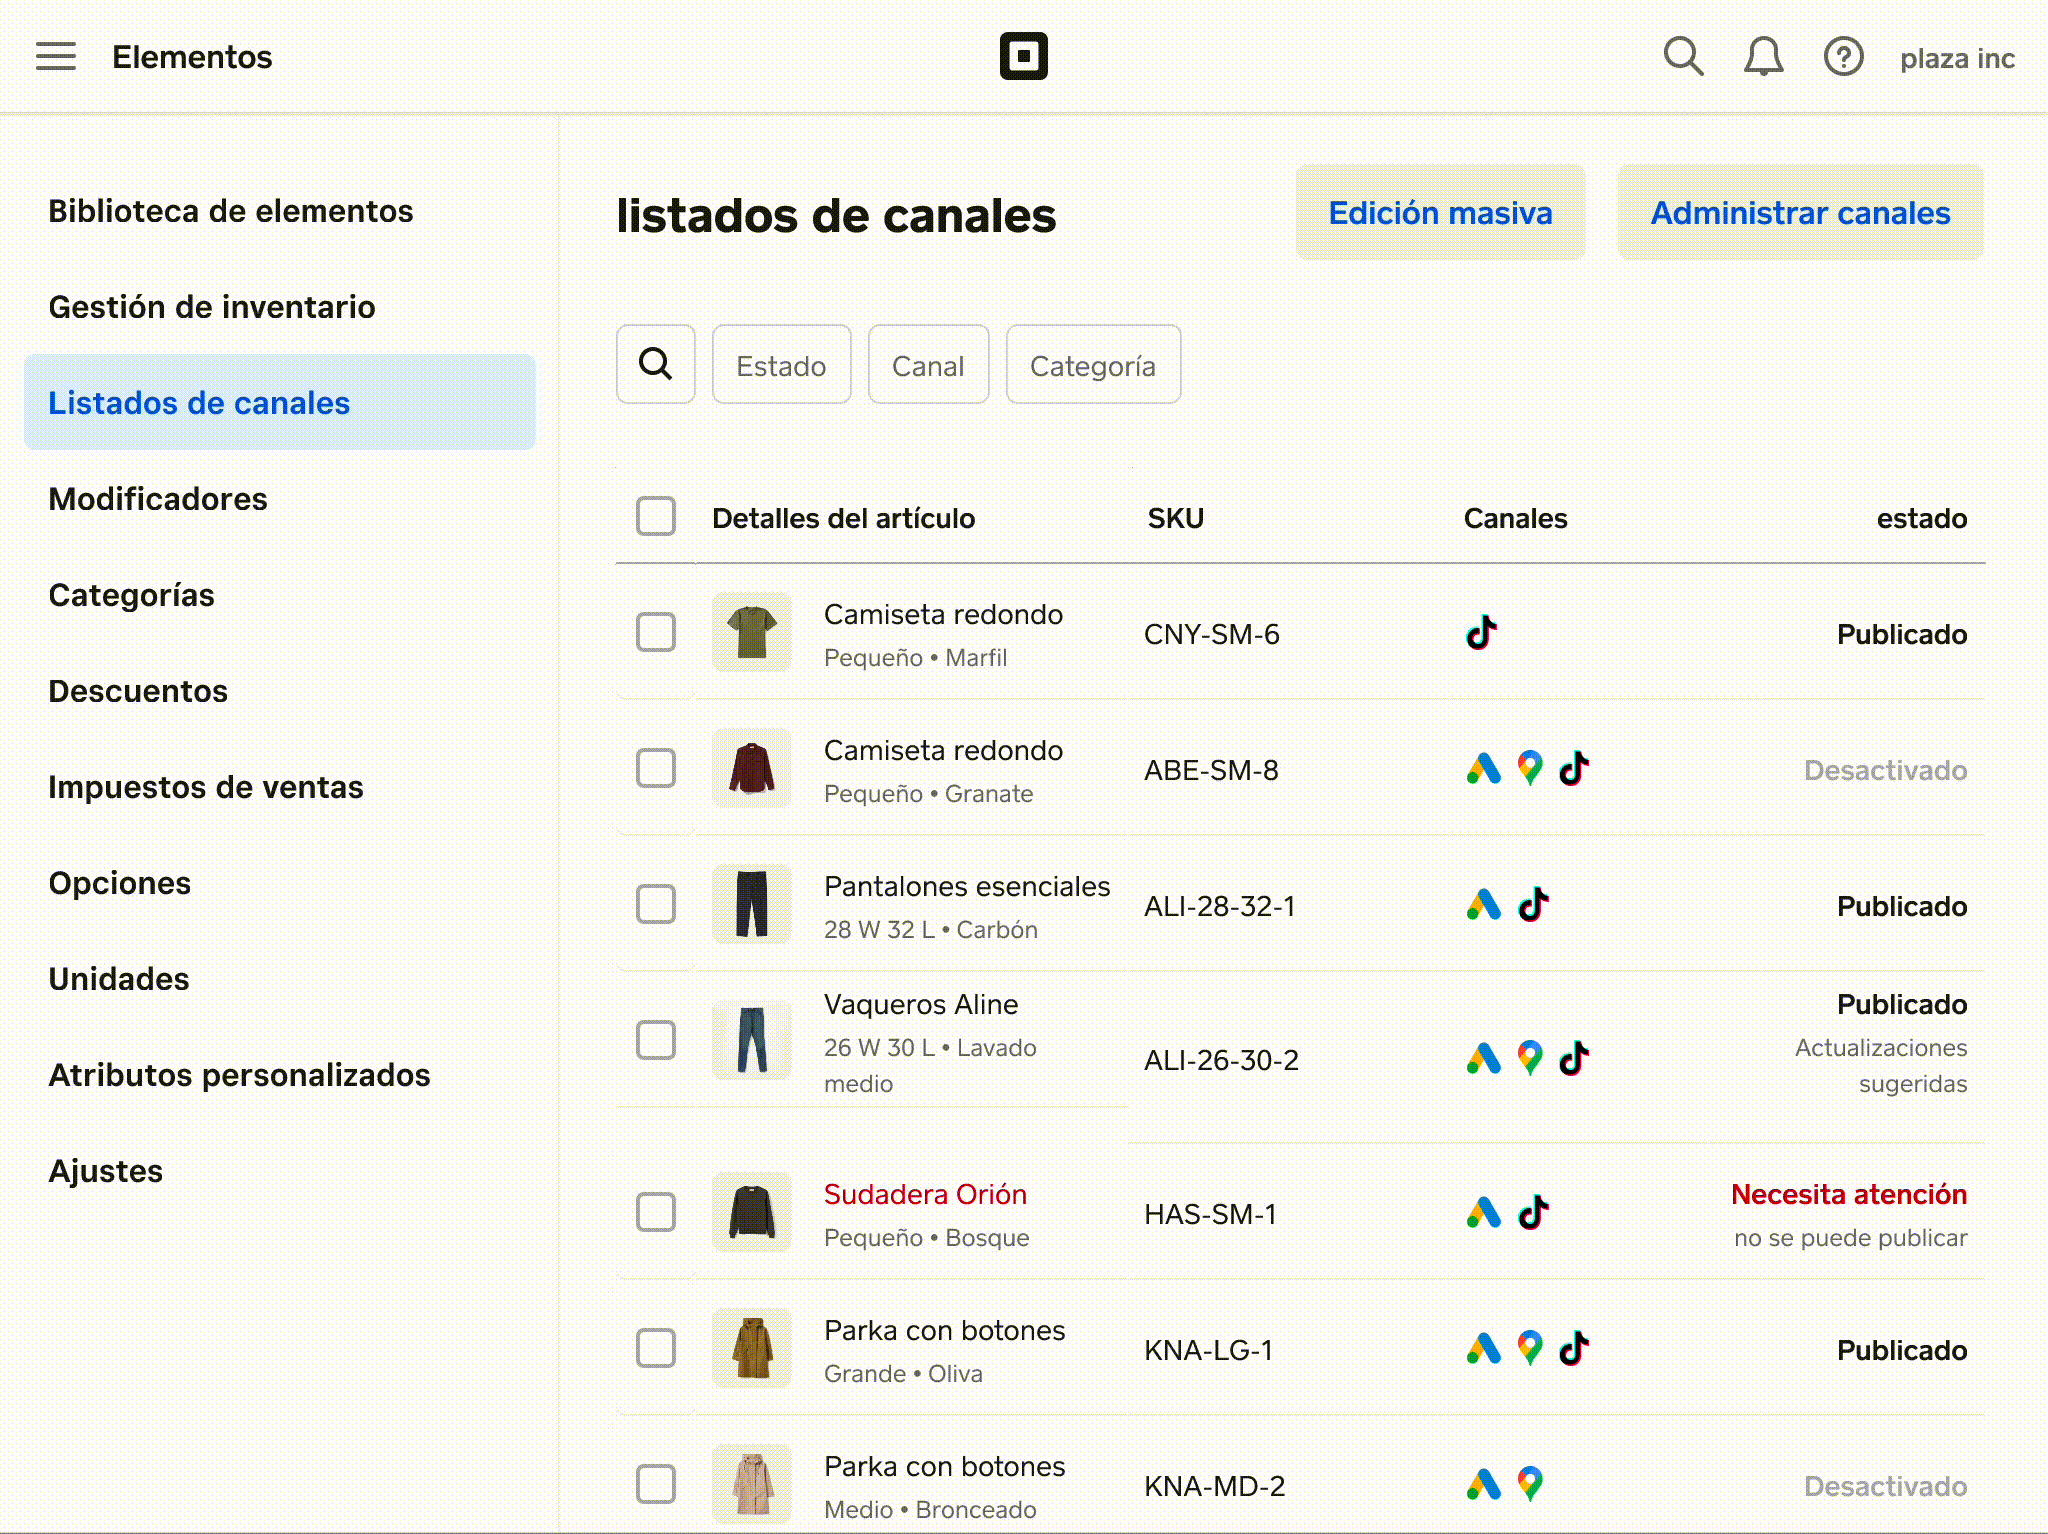Click the Square logo icon
The height and width of the screenshot is (1534, 2048).
point(1023,56)
